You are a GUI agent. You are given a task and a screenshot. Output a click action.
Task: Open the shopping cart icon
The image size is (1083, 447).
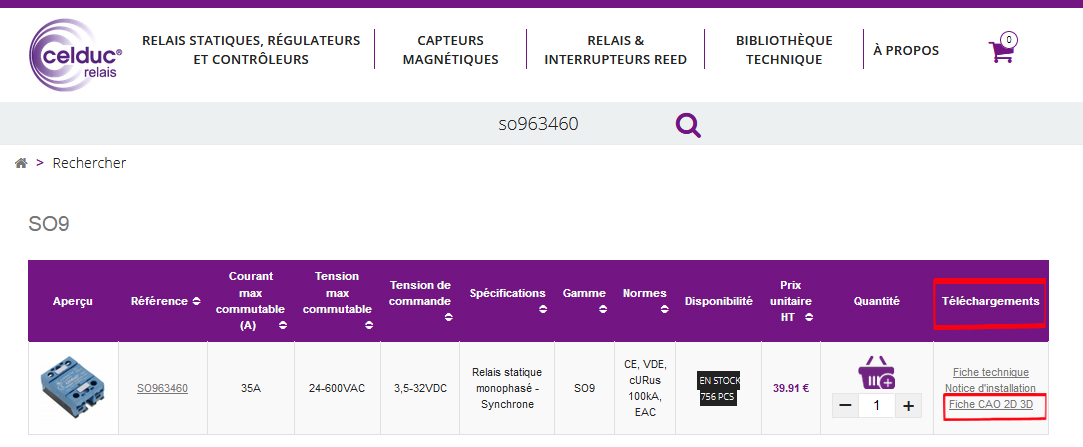(x=1002, y=50)
